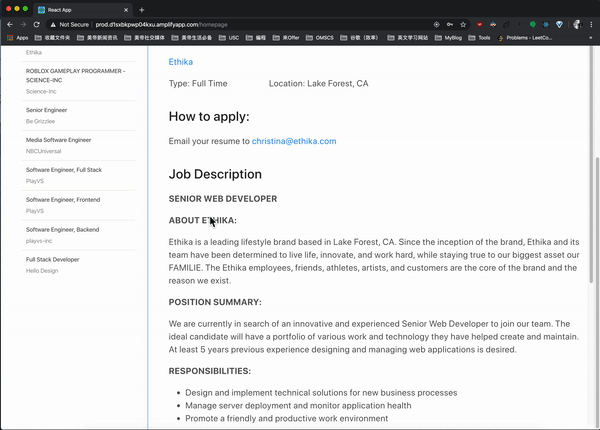Screen dimensions: 600x430
Task: Select the Software Engineer, Frontend job
Action: coord(78,205)
